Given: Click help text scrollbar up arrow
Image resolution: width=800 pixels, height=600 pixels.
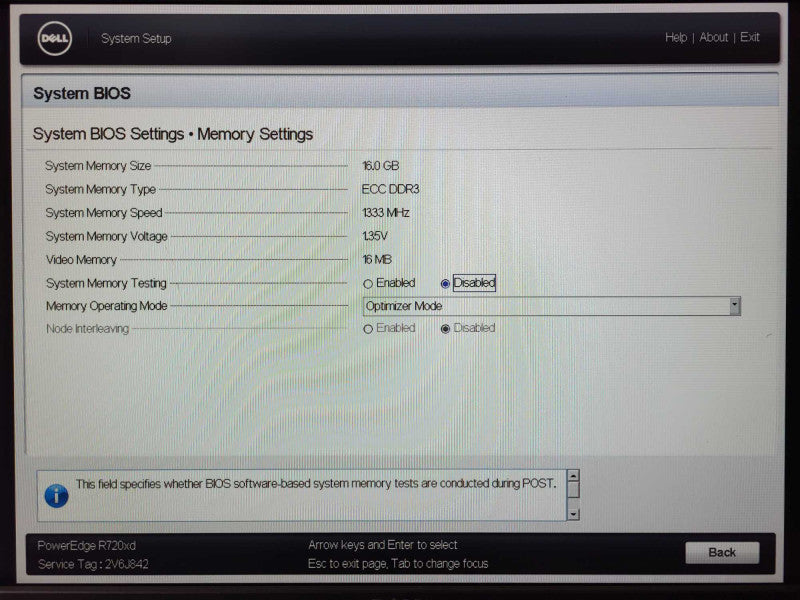Looking at the screenshot, I should (x=573, y=476).
